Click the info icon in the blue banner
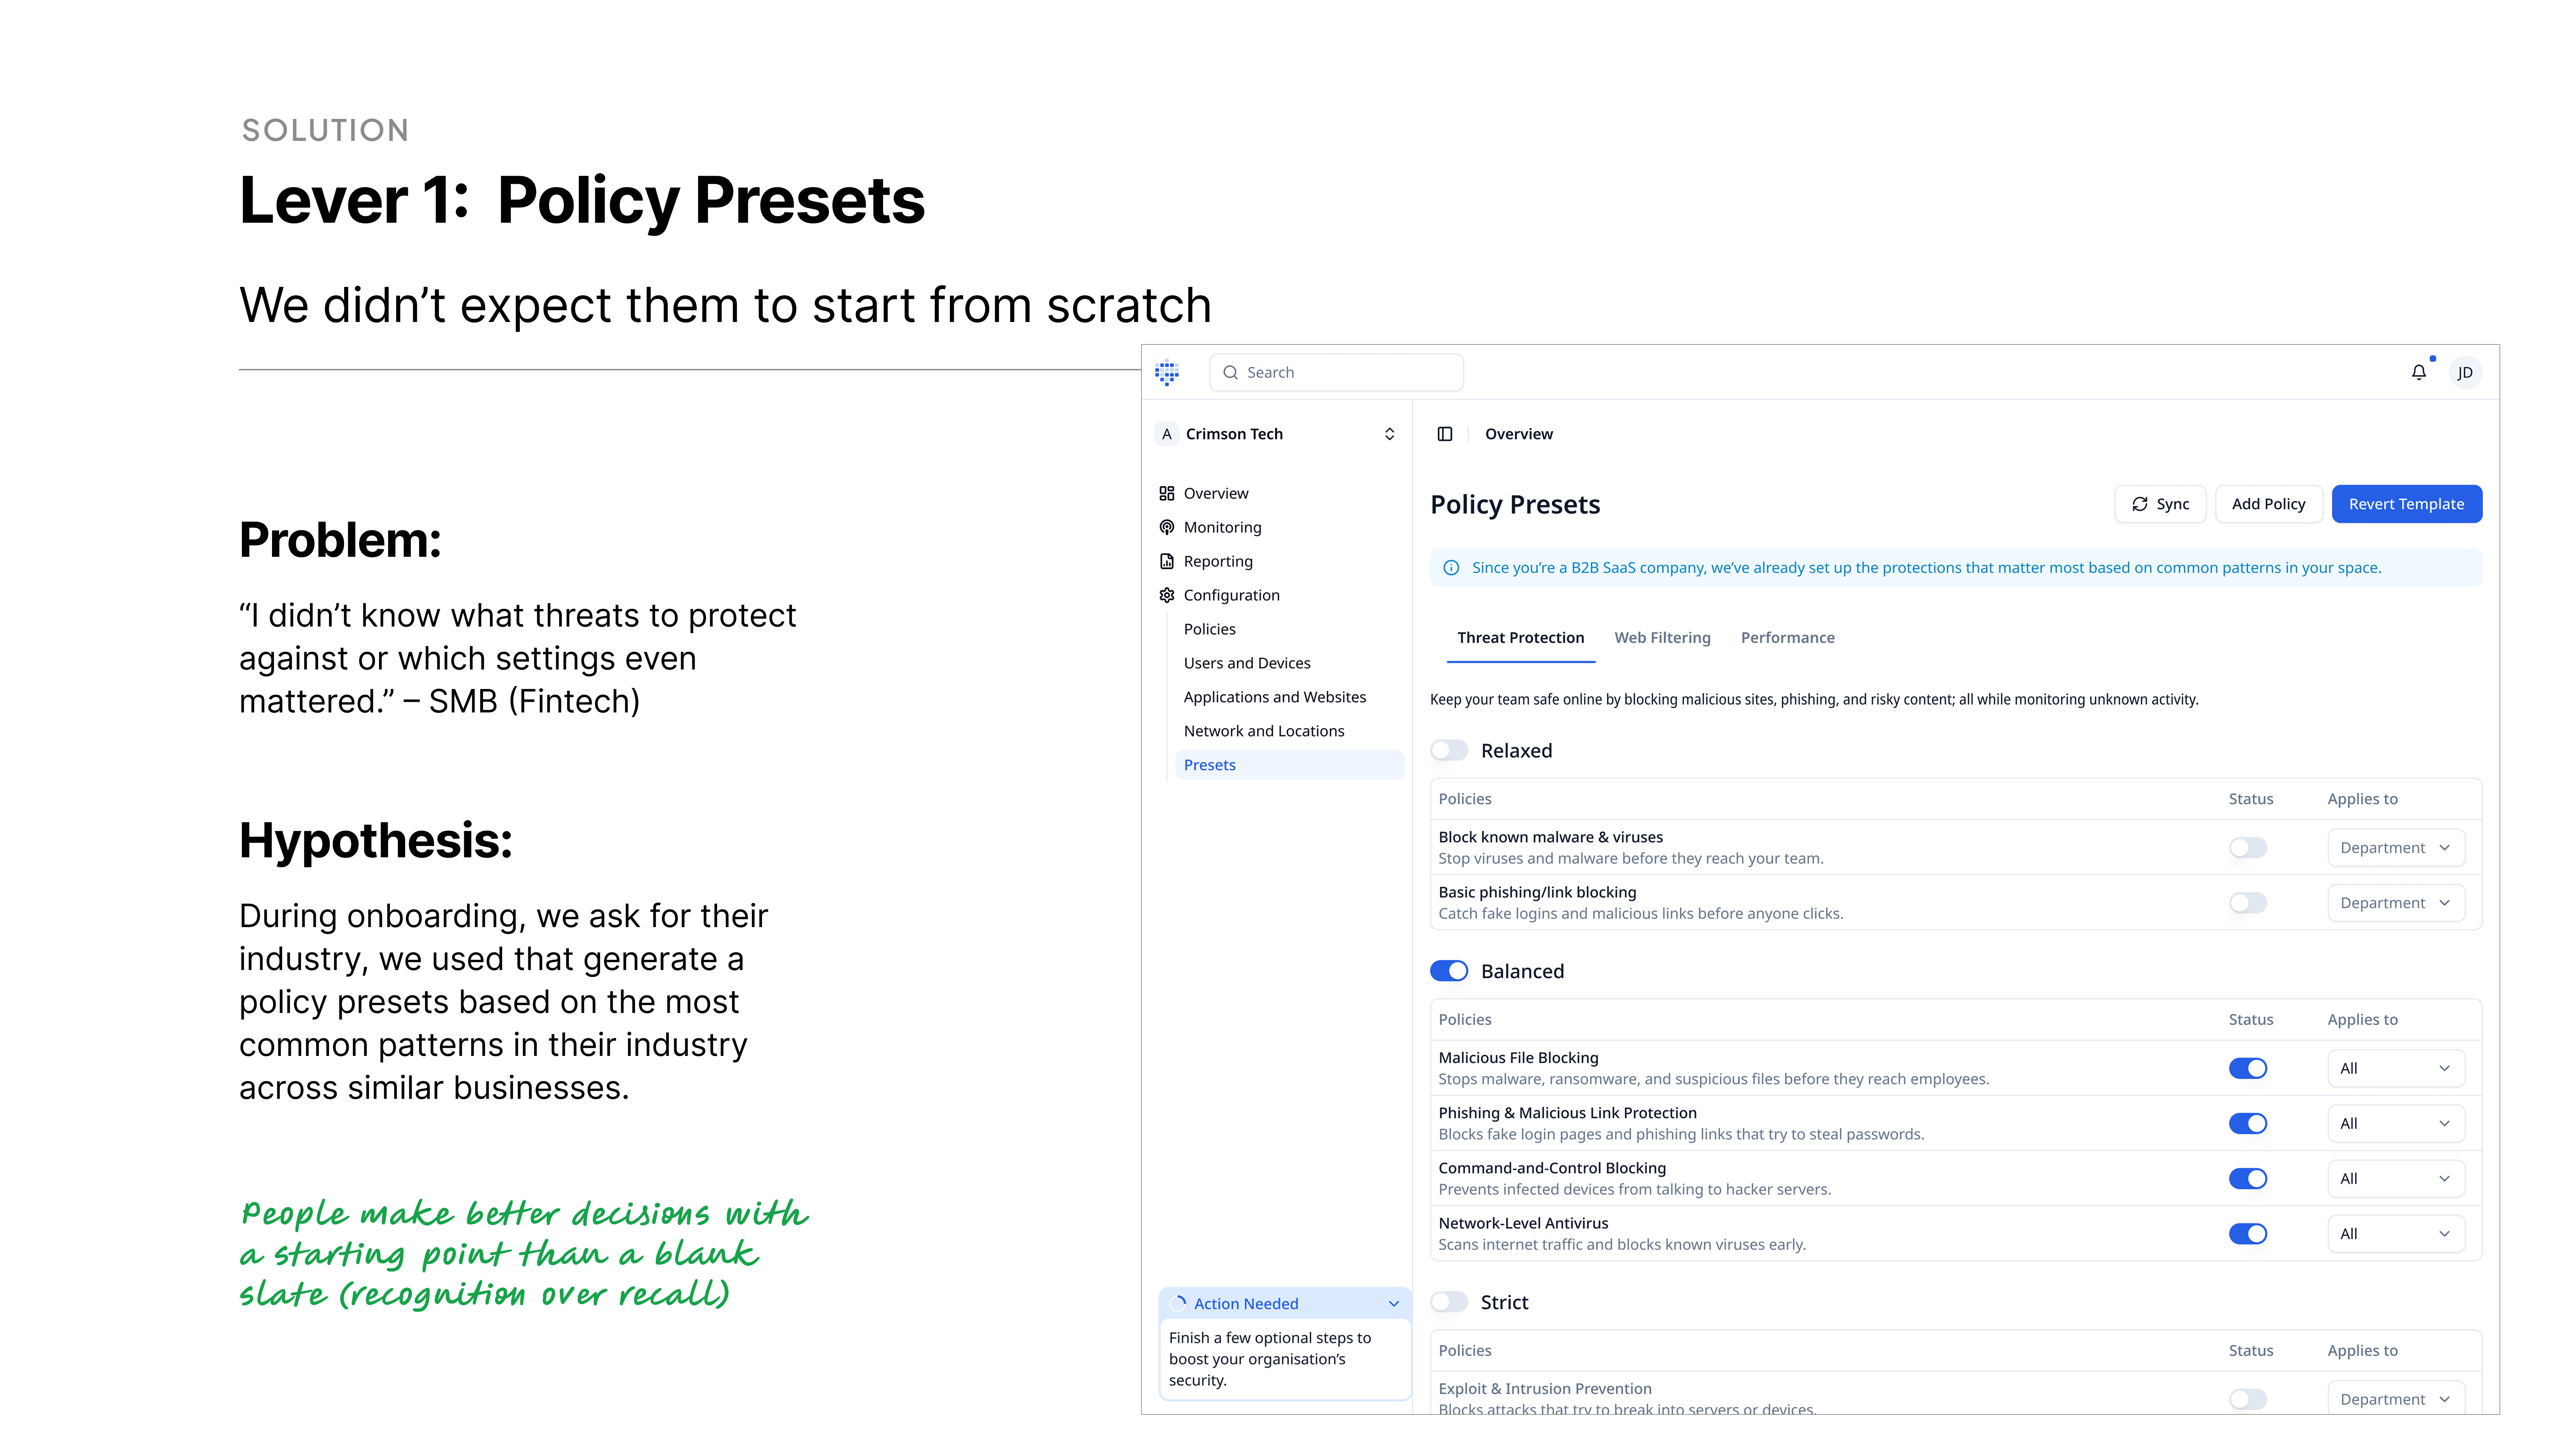This screenshot has height=1449, width=2576. [x=1451, y=568]
